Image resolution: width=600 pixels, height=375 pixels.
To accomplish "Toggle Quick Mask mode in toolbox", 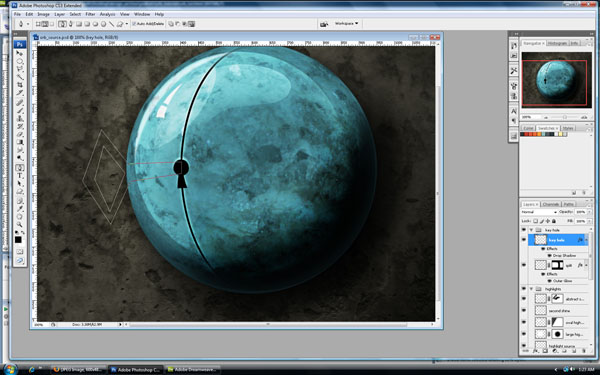I will click(x=20, y=252).
